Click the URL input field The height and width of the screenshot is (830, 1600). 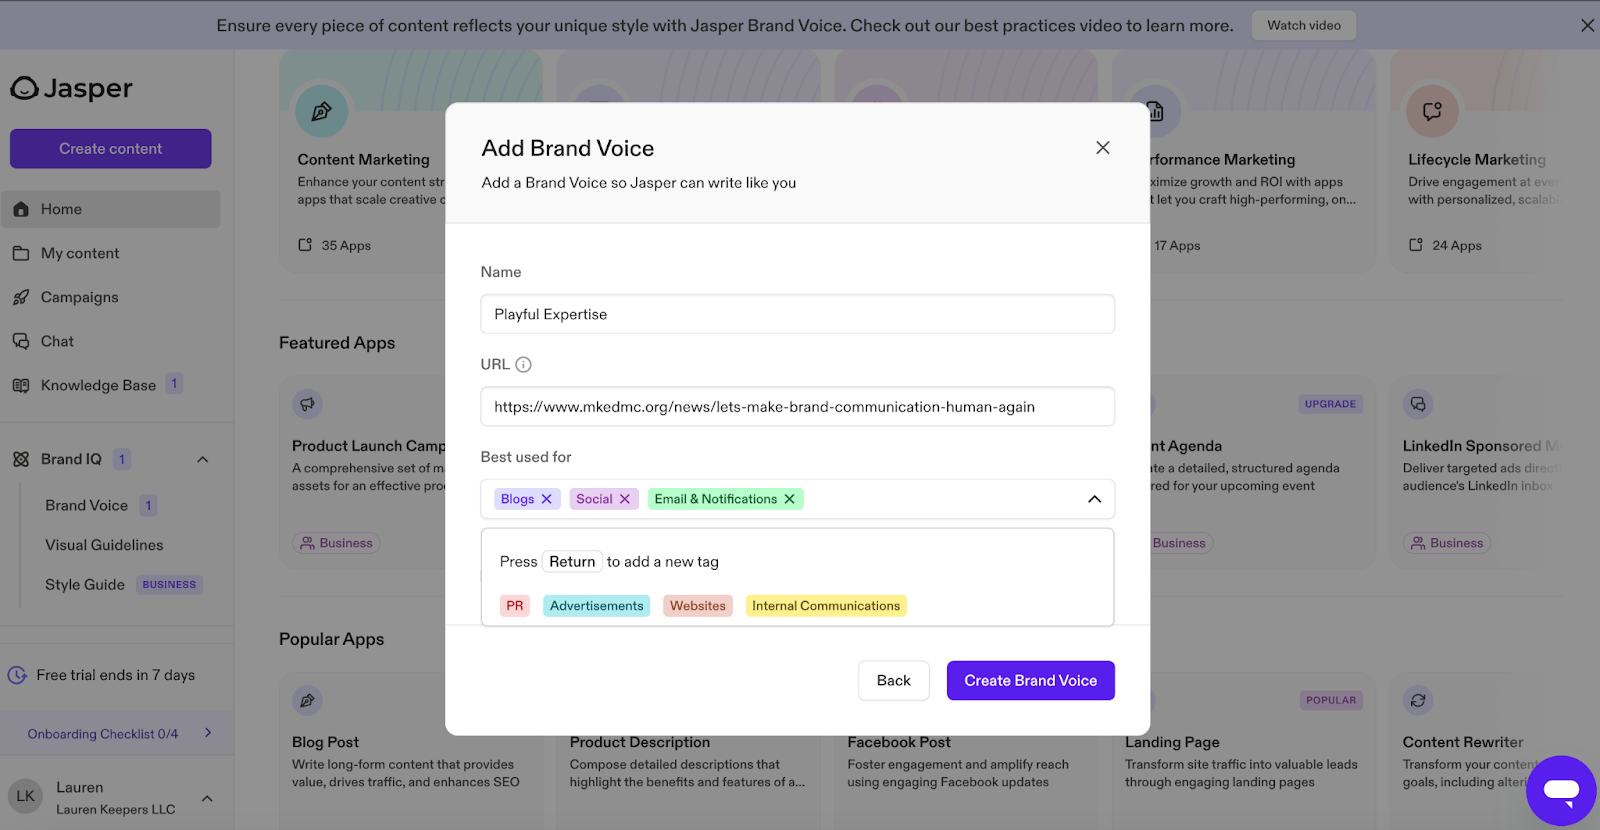(x=798, y=407)
